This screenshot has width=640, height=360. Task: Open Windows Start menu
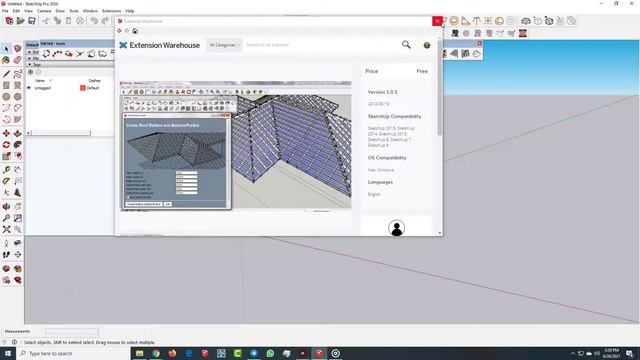point(8,353)
